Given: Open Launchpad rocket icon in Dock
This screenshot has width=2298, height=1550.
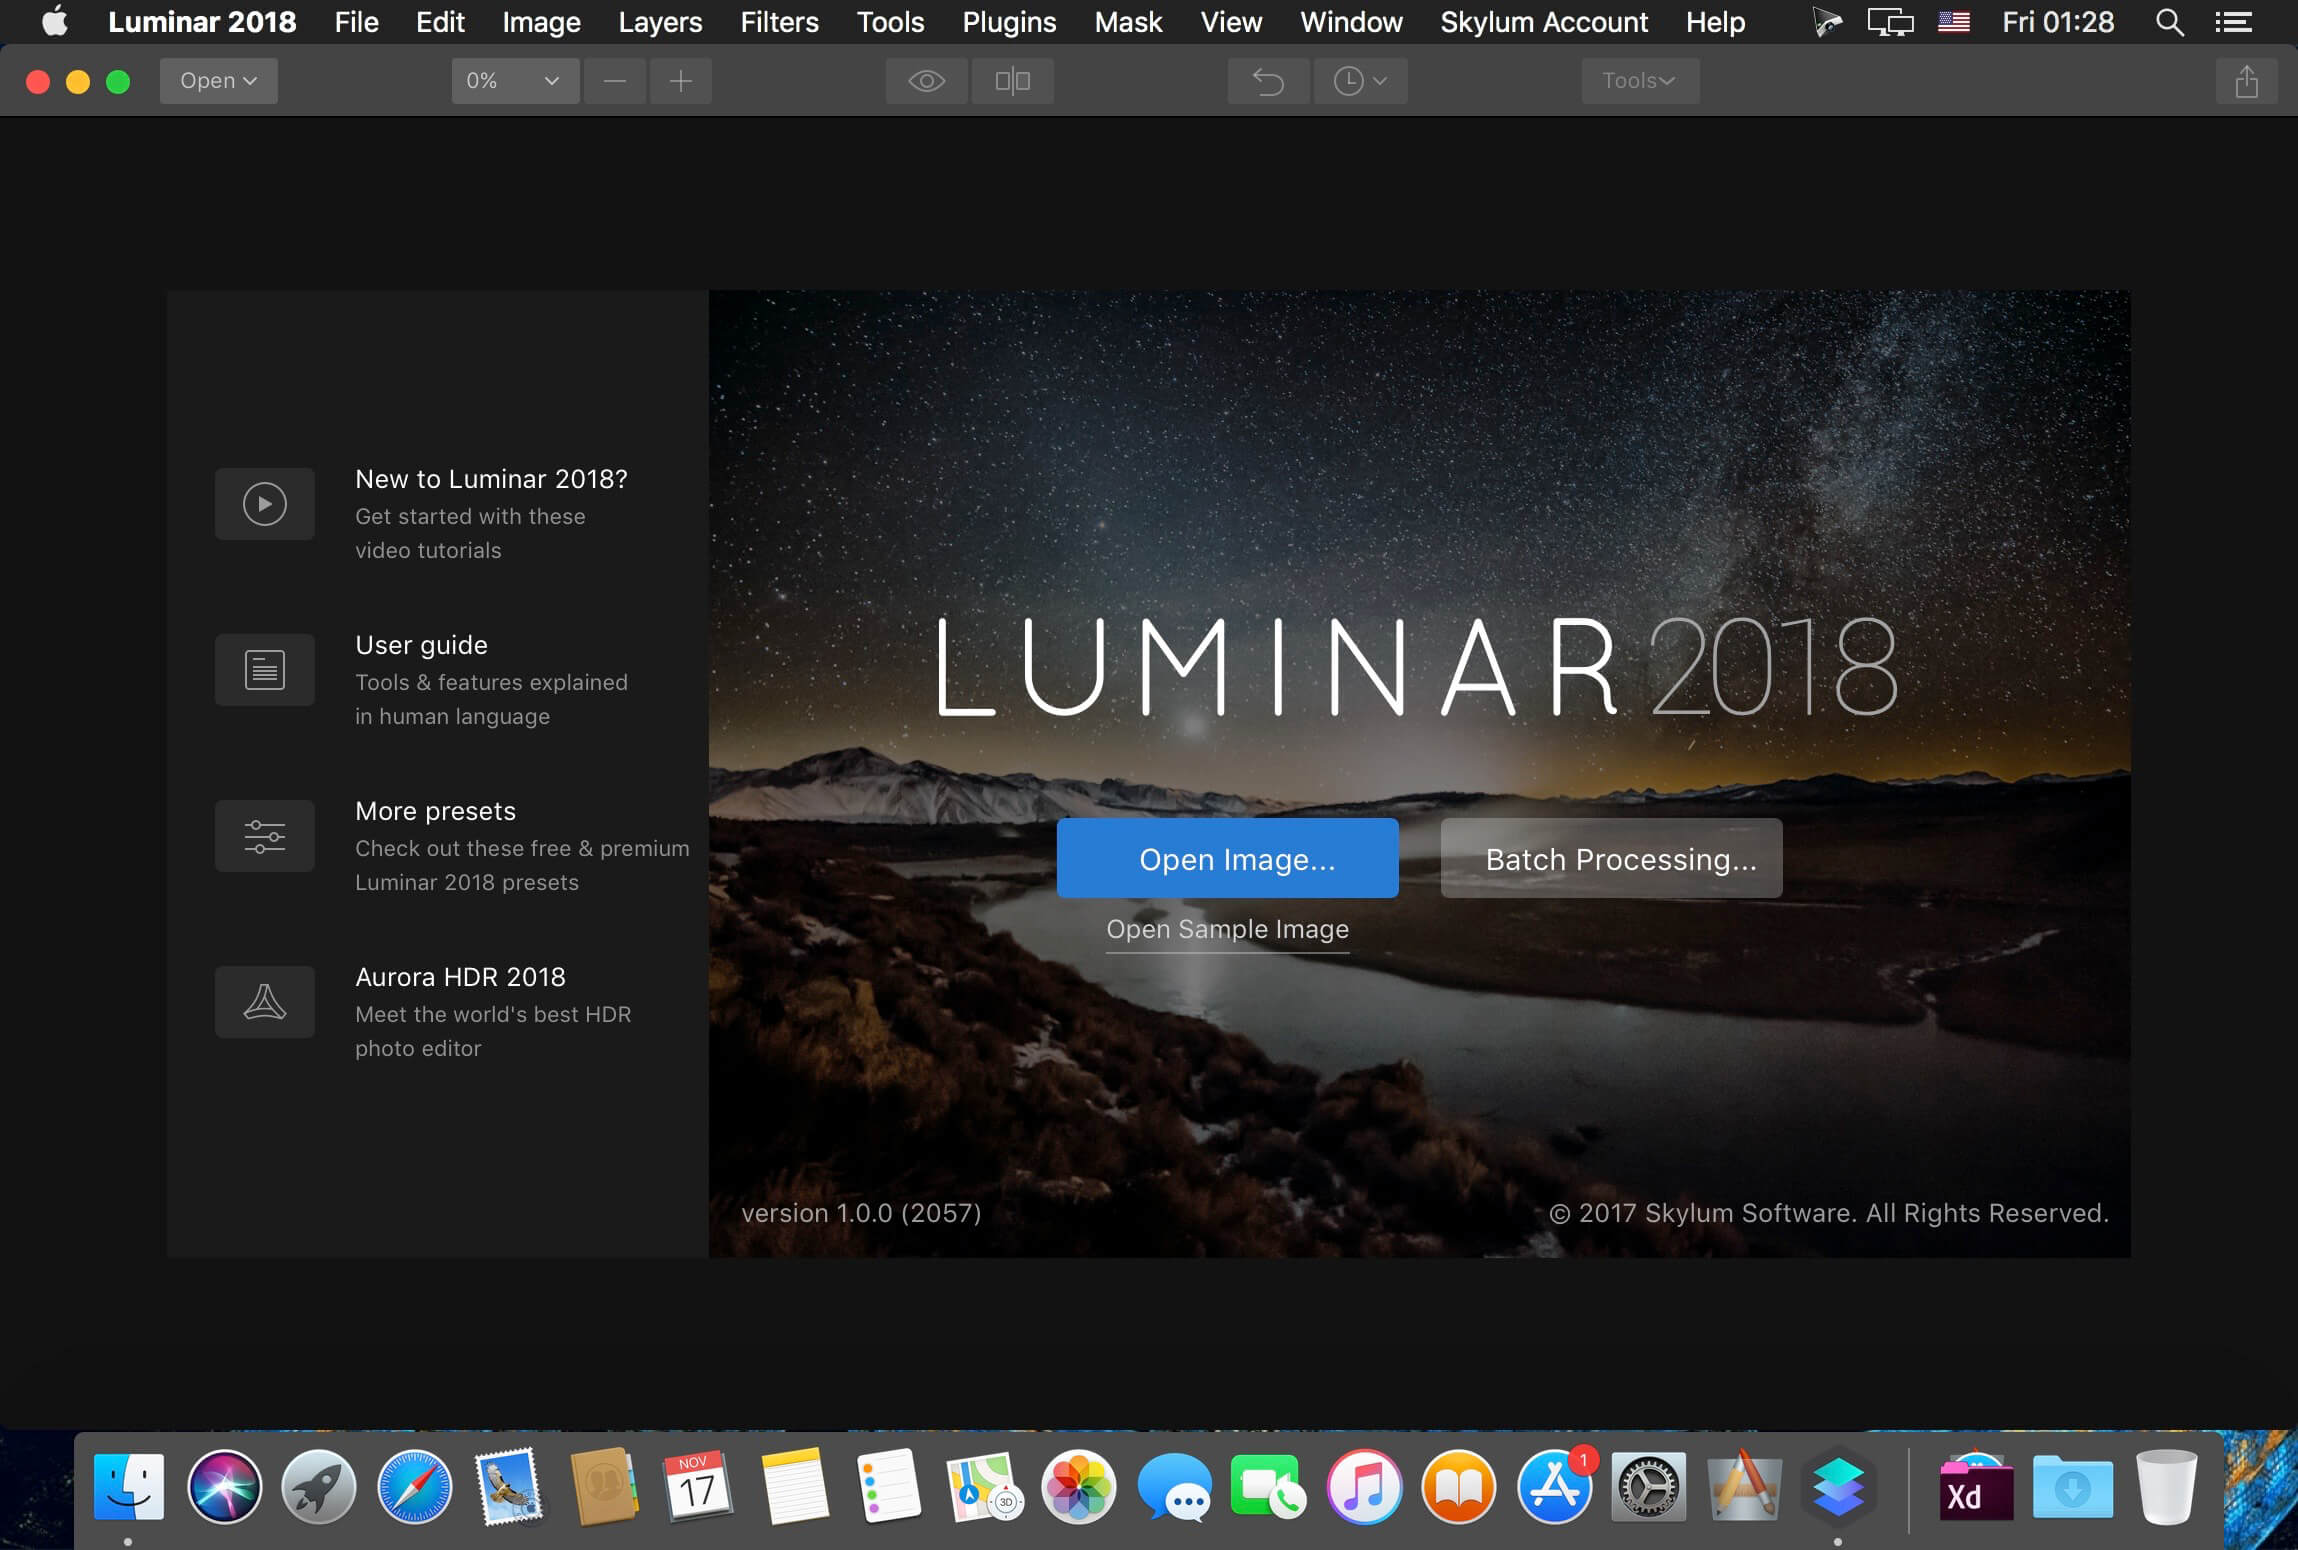Looking at the screenshot, I should coord(319,1487).
